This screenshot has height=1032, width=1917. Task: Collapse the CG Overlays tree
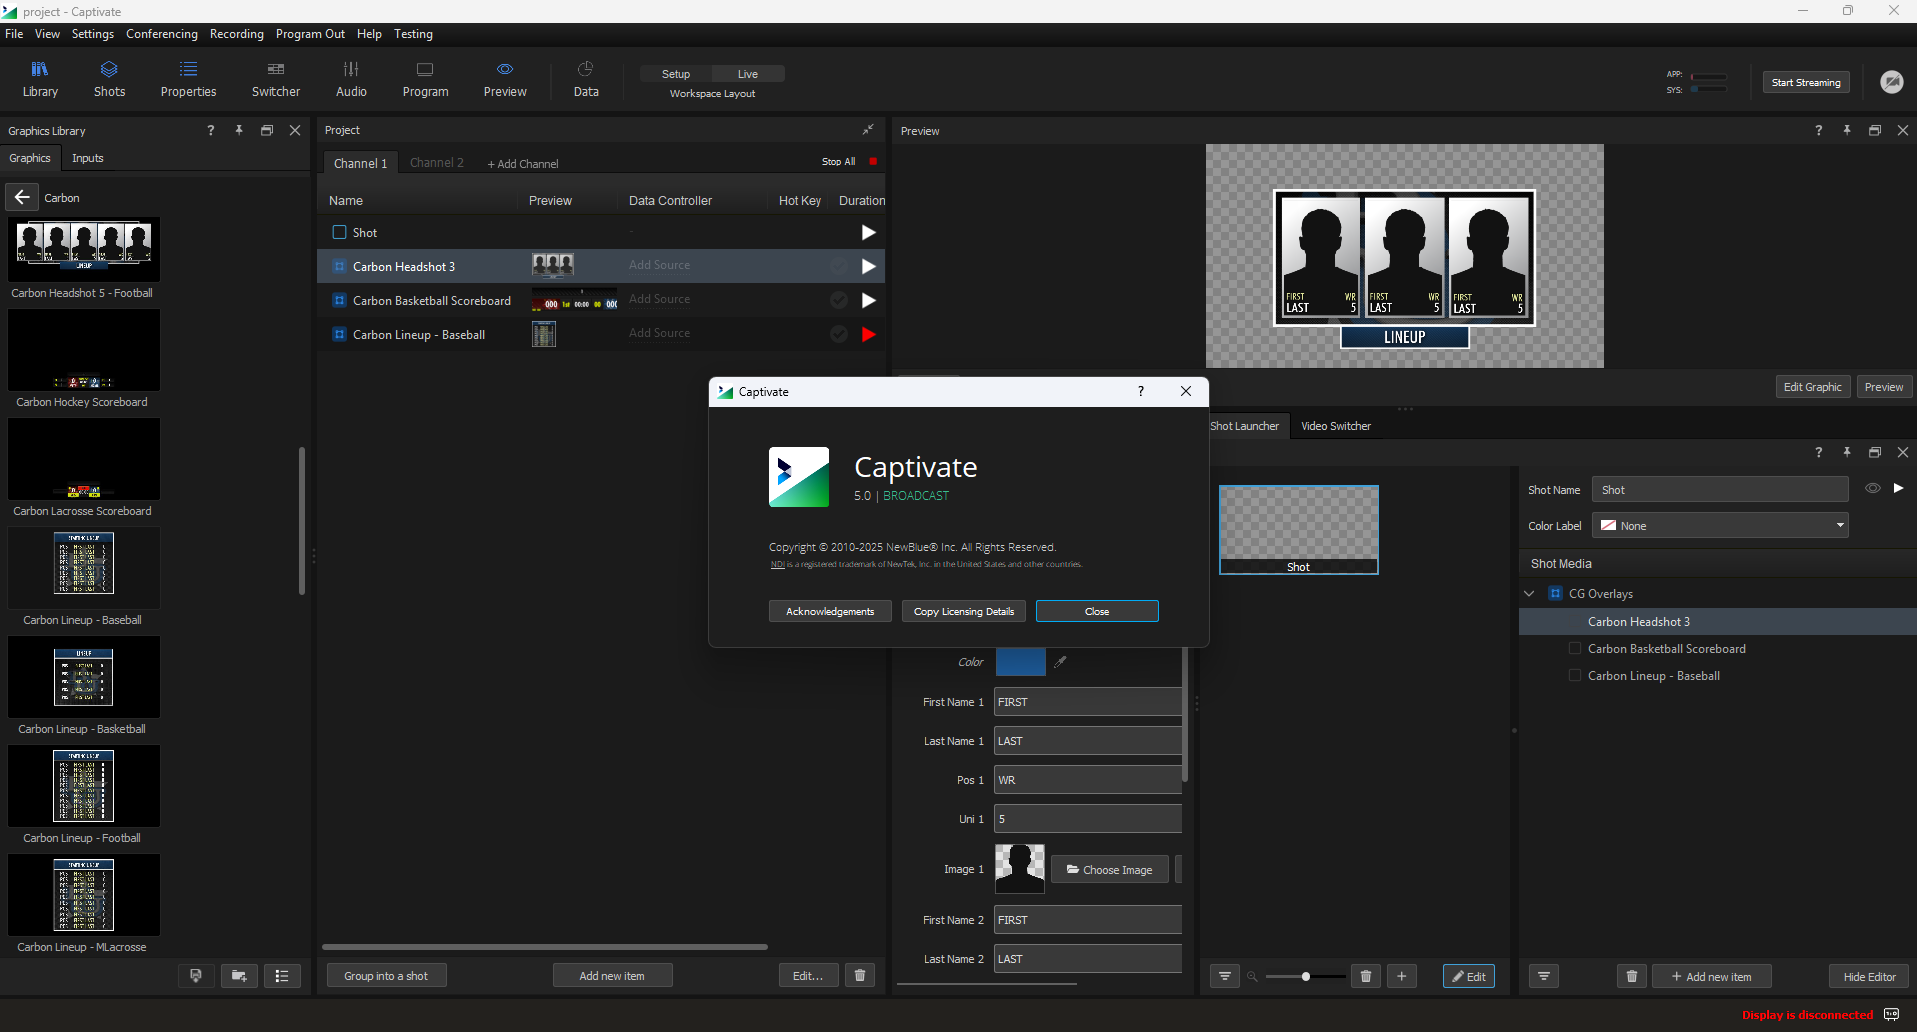coord(1529,593)
